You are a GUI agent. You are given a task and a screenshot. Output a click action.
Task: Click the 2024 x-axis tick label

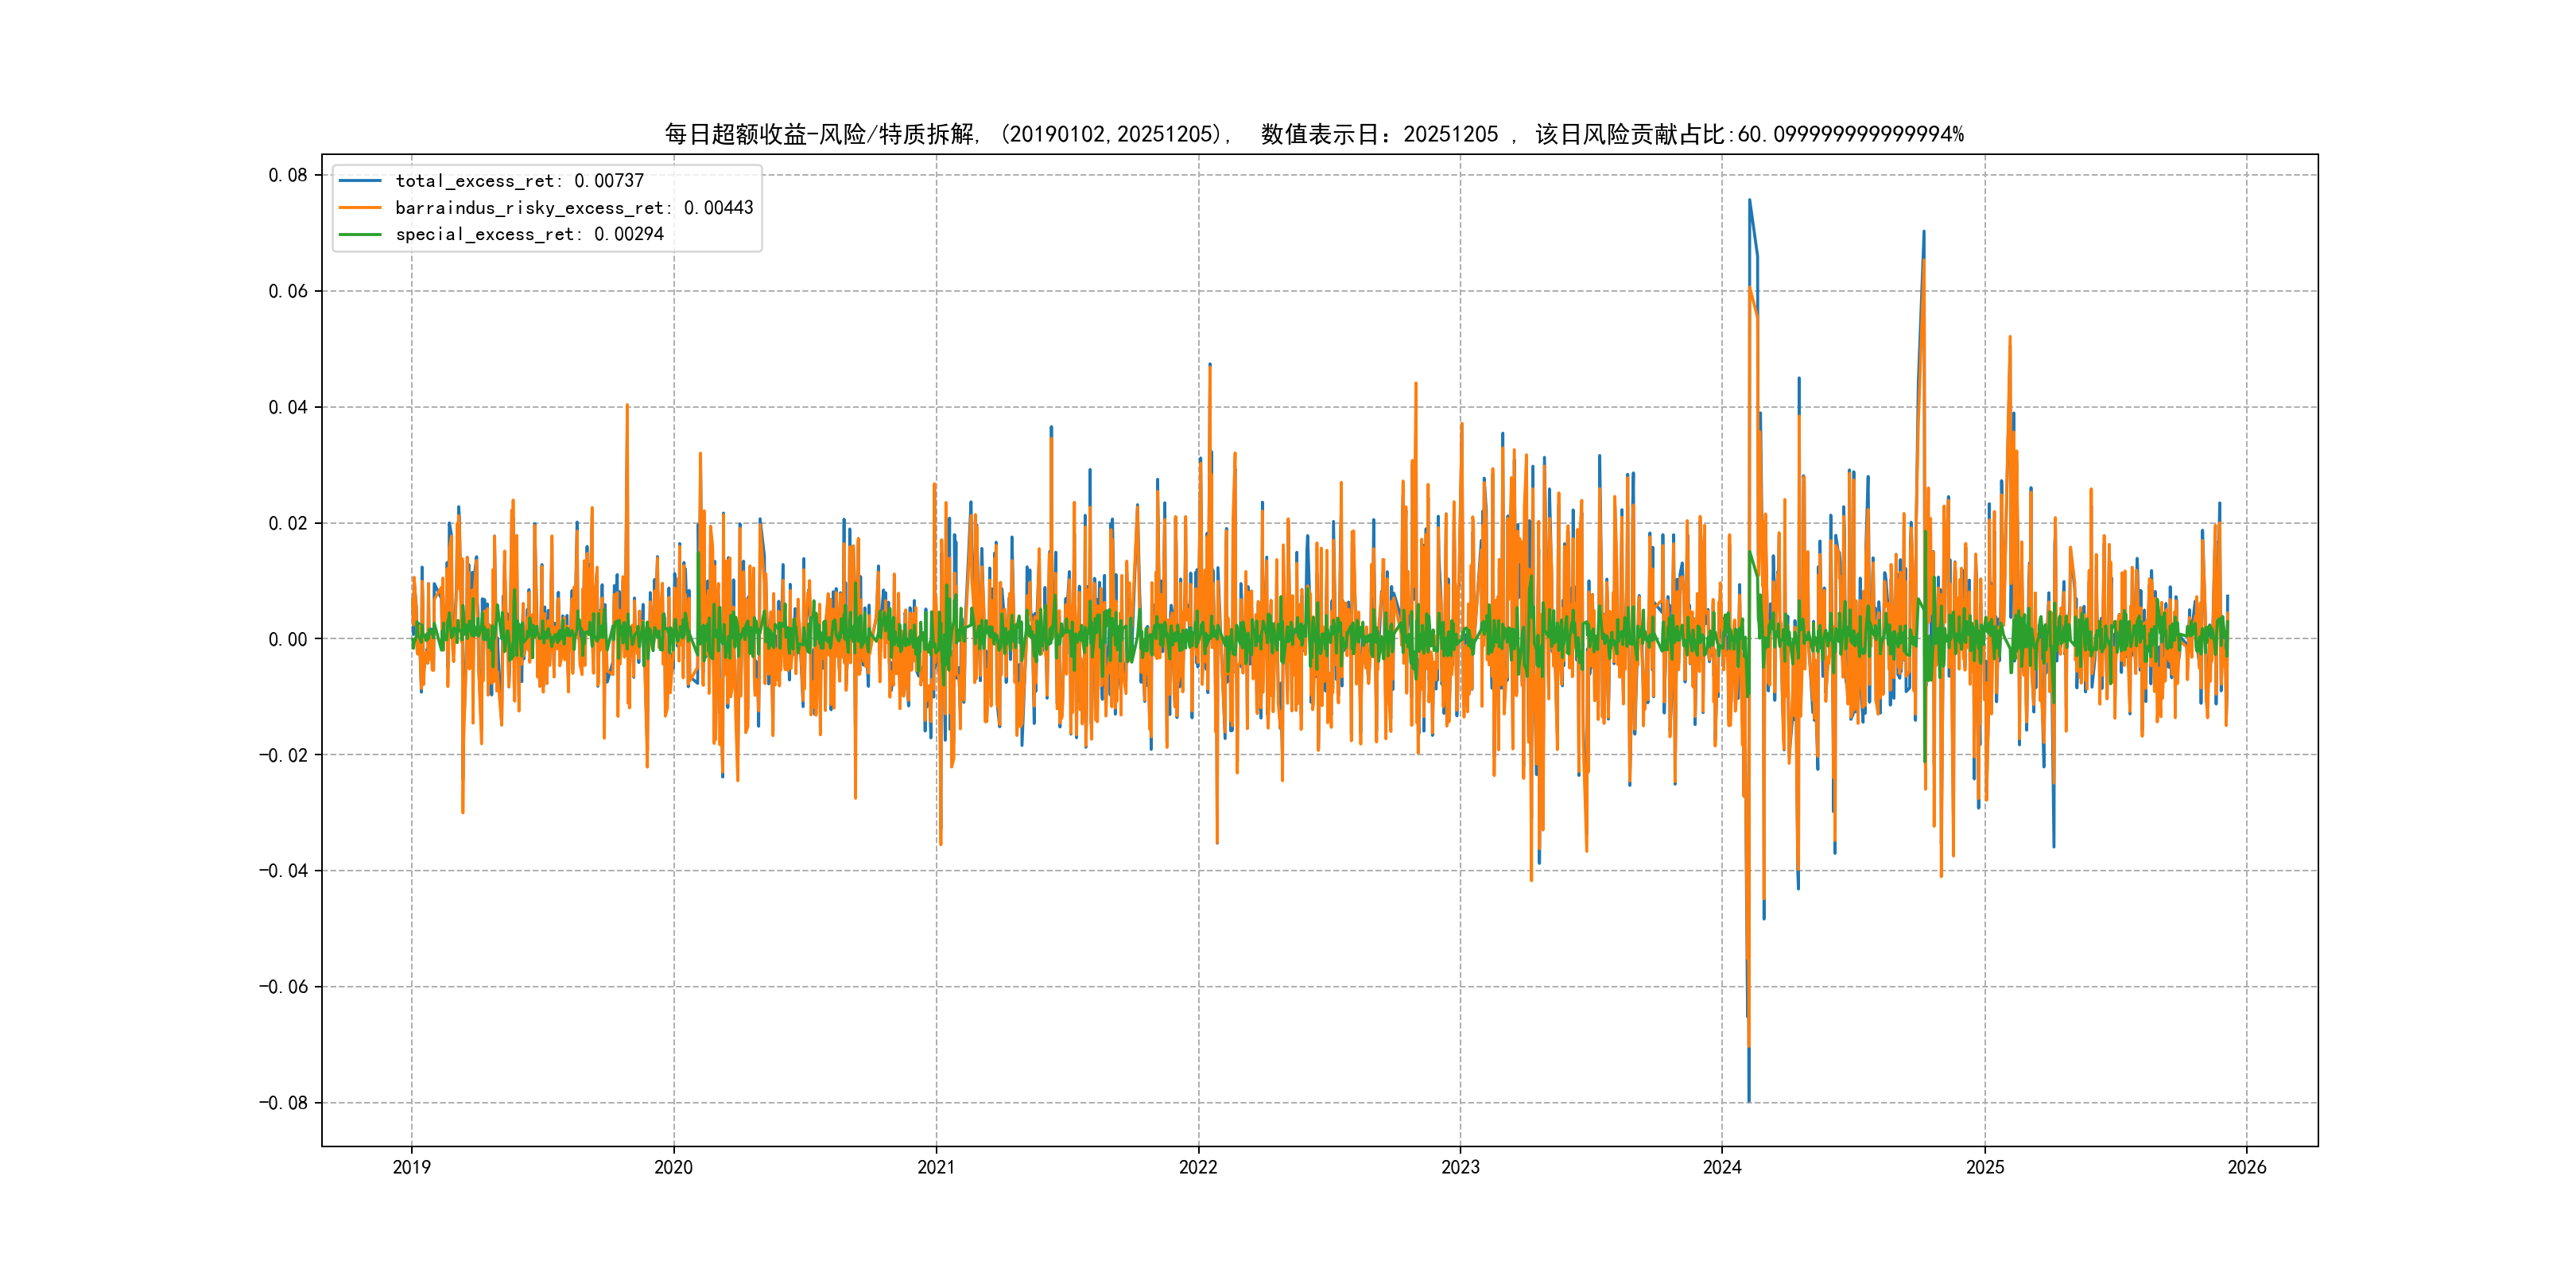coord(1722,1167)
